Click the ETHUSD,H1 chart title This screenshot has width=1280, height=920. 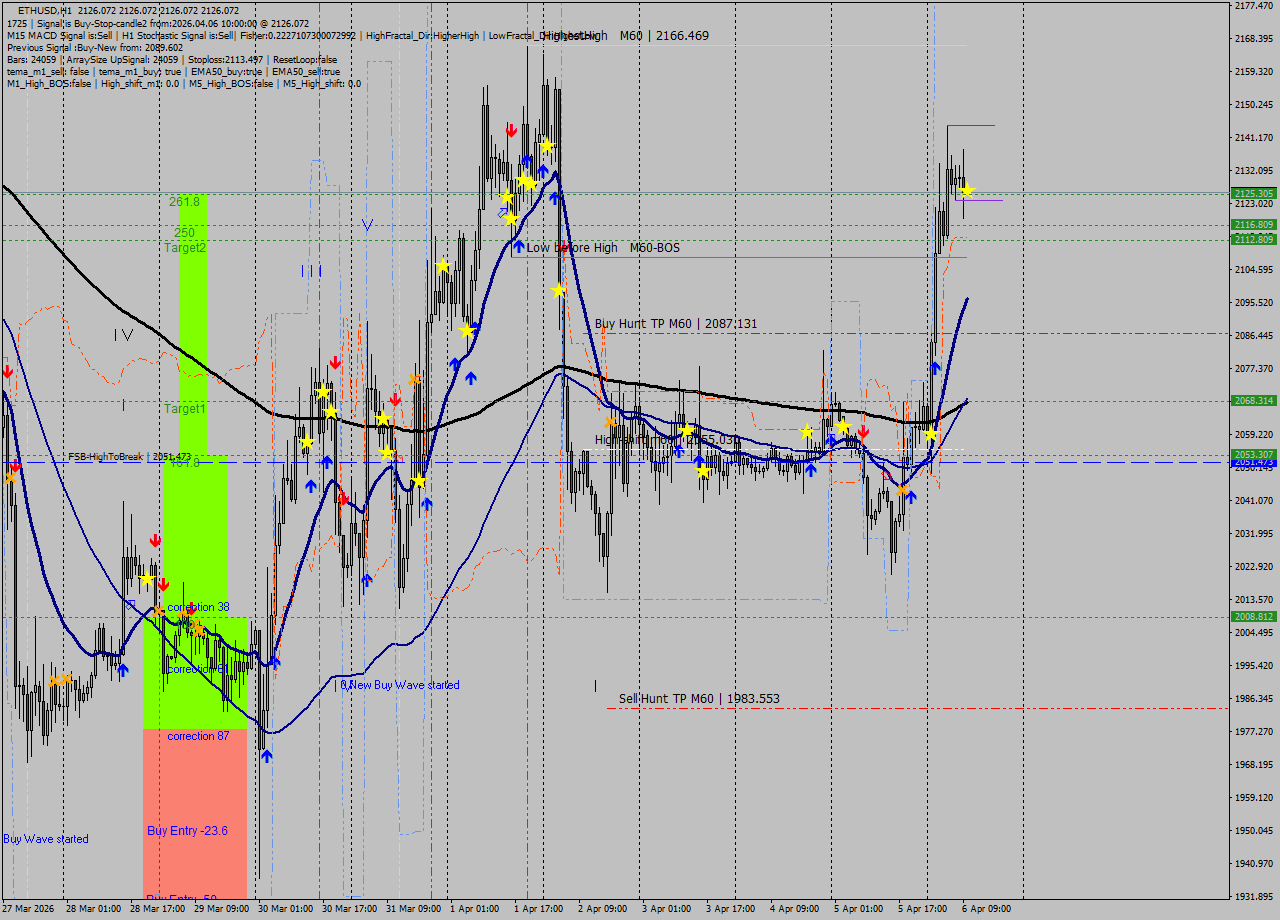click(45, 9)
